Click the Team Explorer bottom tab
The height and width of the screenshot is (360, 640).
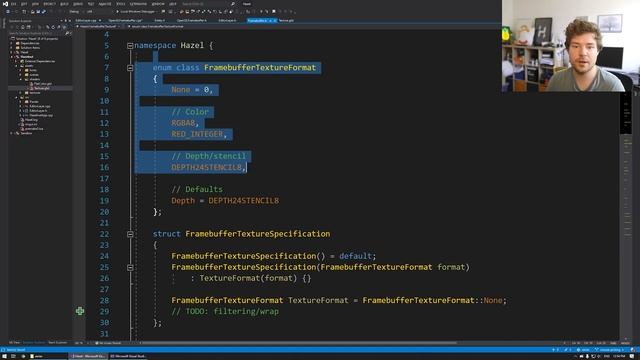point(58,343)
